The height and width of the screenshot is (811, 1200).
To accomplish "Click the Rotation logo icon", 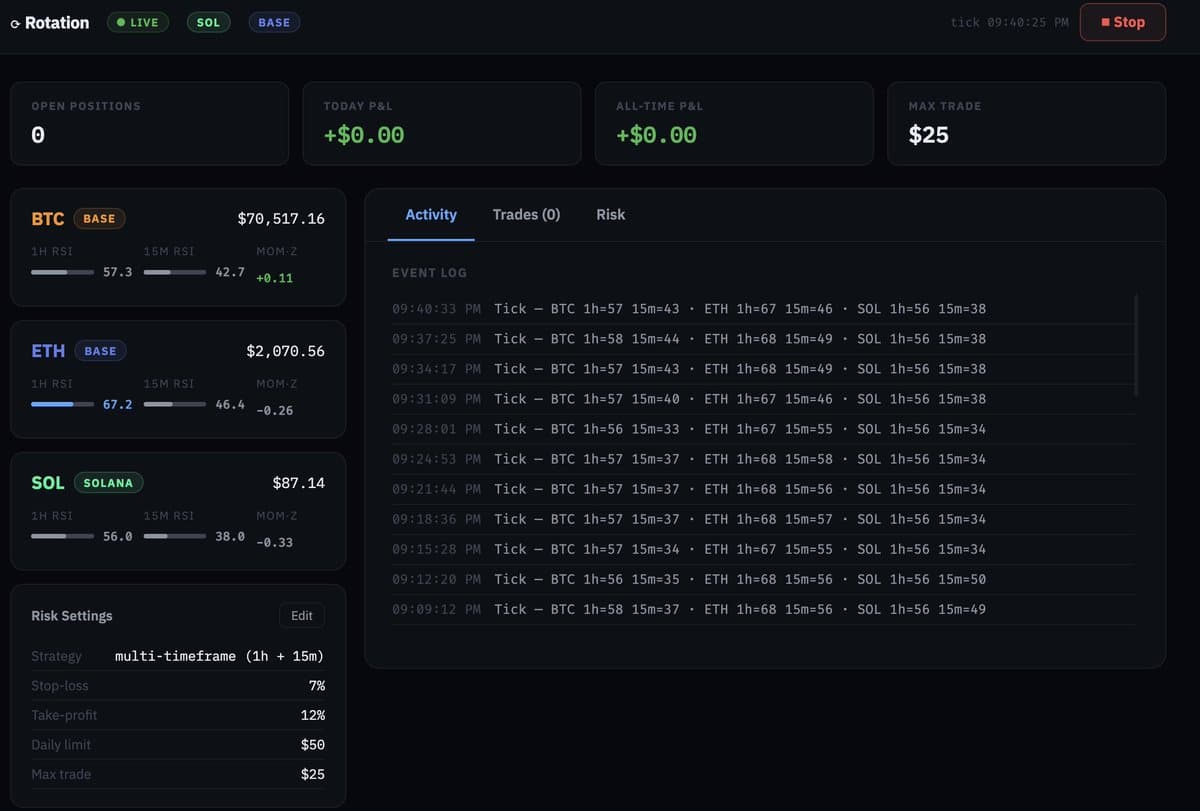I will (x=15, y=23).
